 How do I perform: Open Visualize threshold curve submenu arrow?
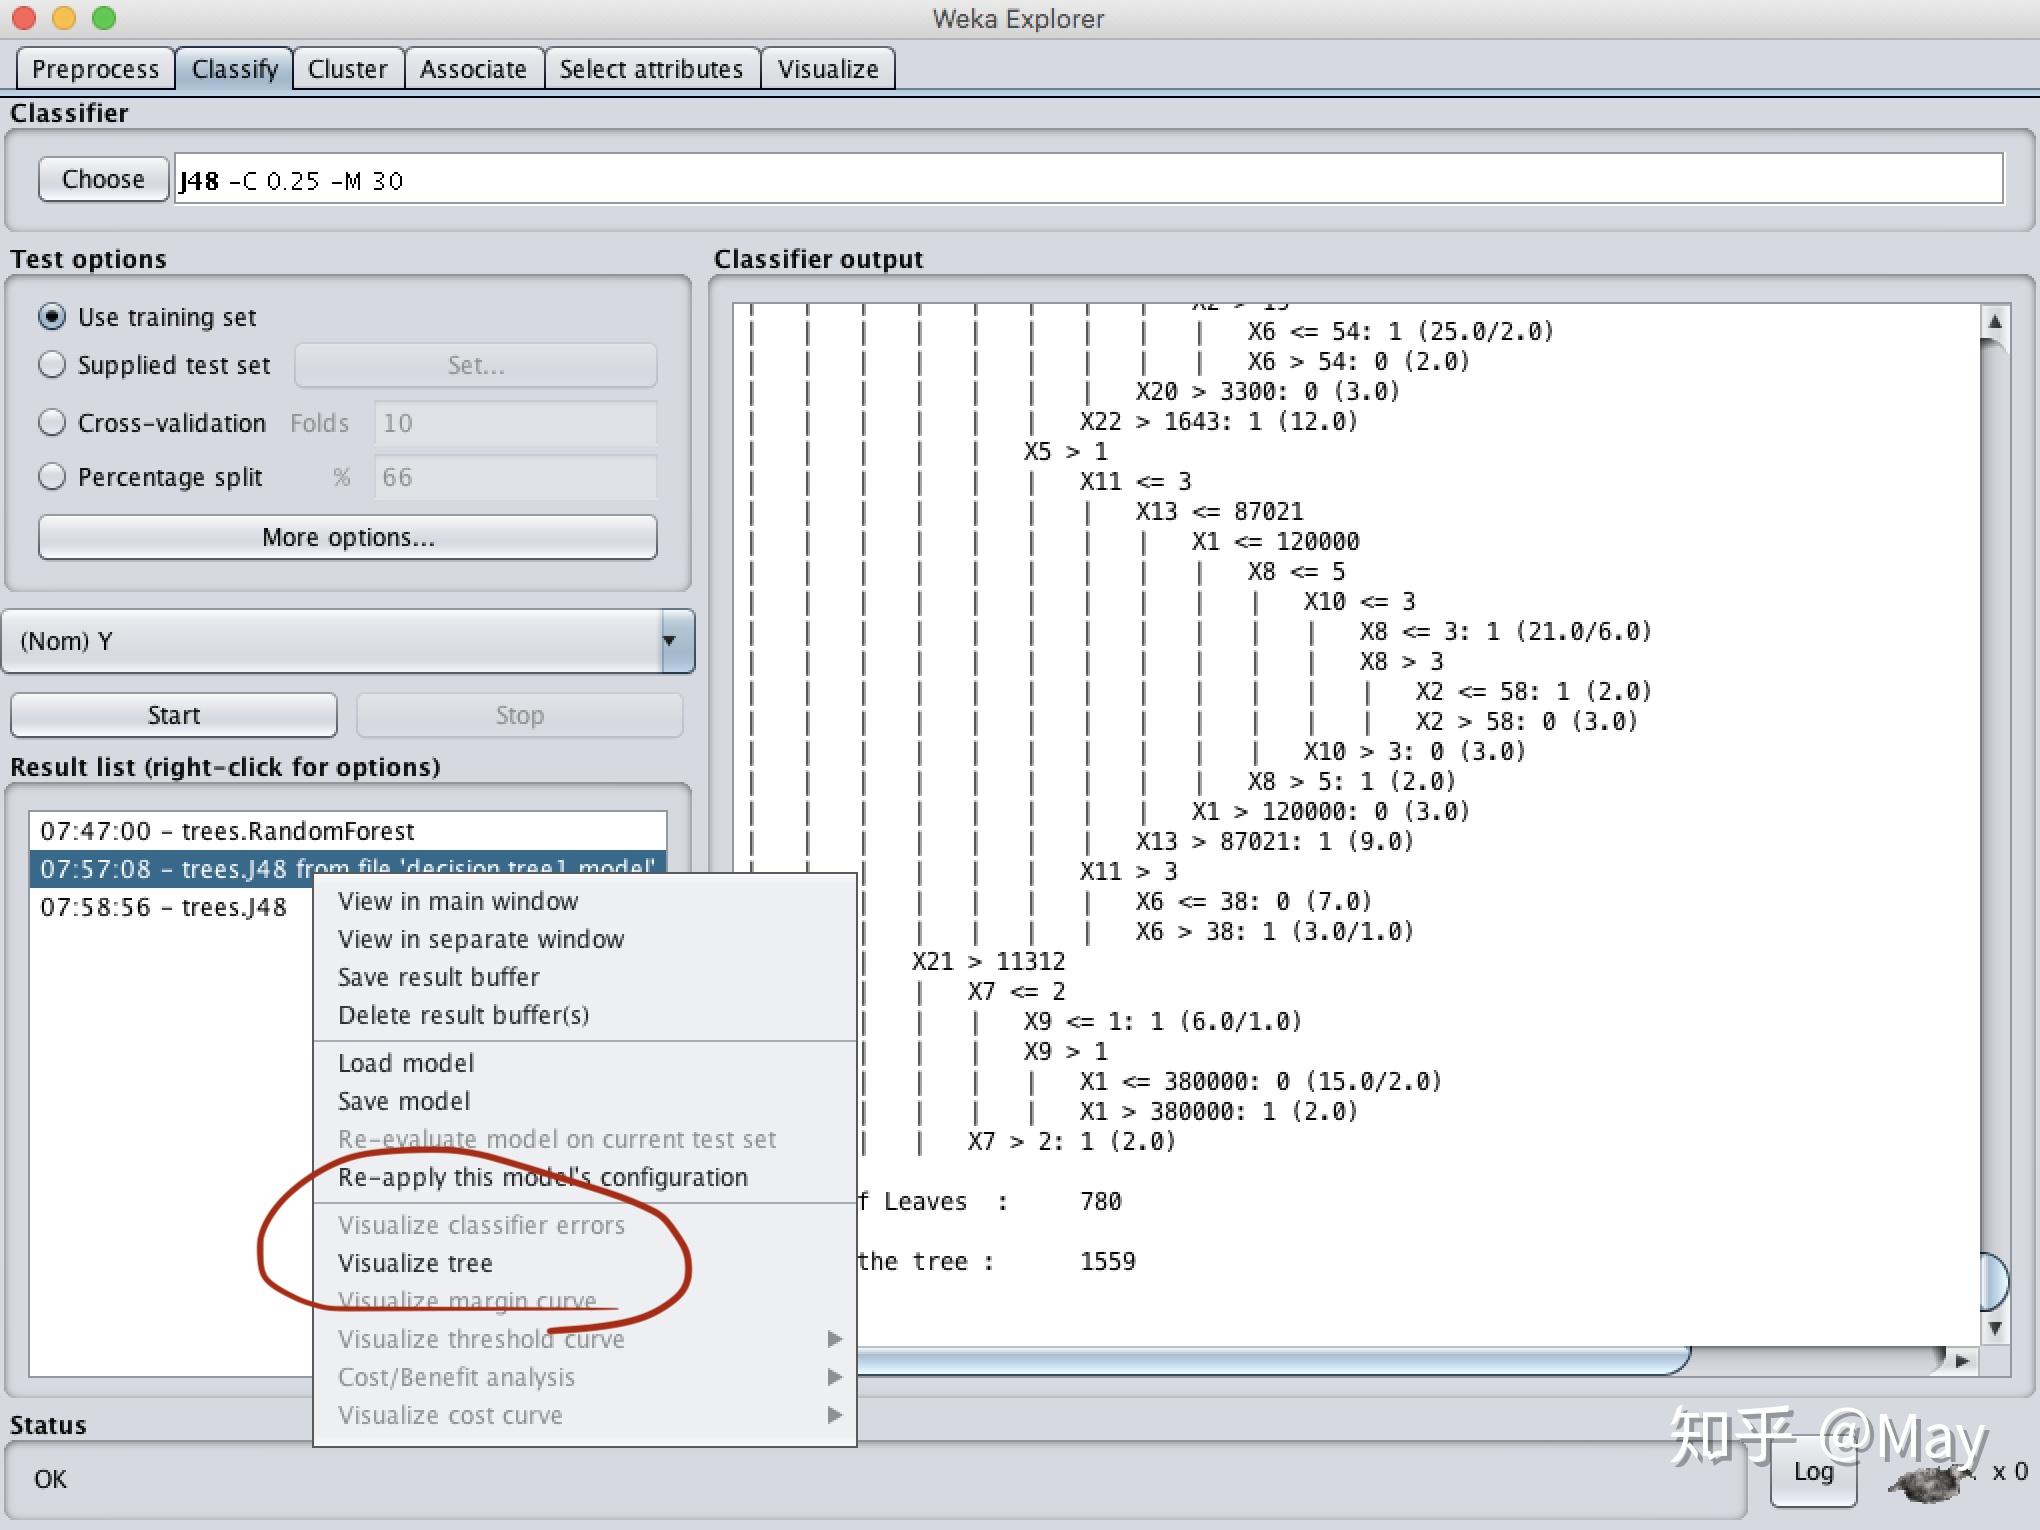pos(834,1339)
